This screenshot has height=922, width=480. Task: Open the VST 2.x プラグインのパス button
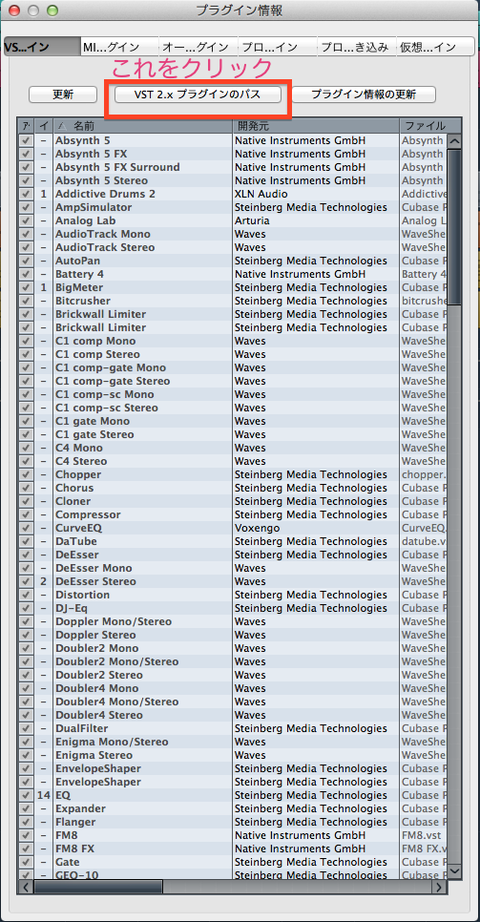pyautogui.click(x=198, y=94)
